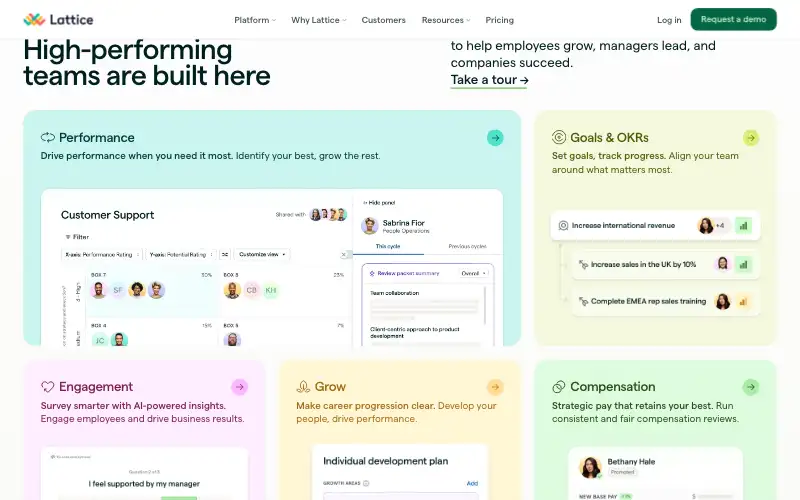Click the Bethany Hale name
This screenshot has width=800, height=500.
[631, 461]
